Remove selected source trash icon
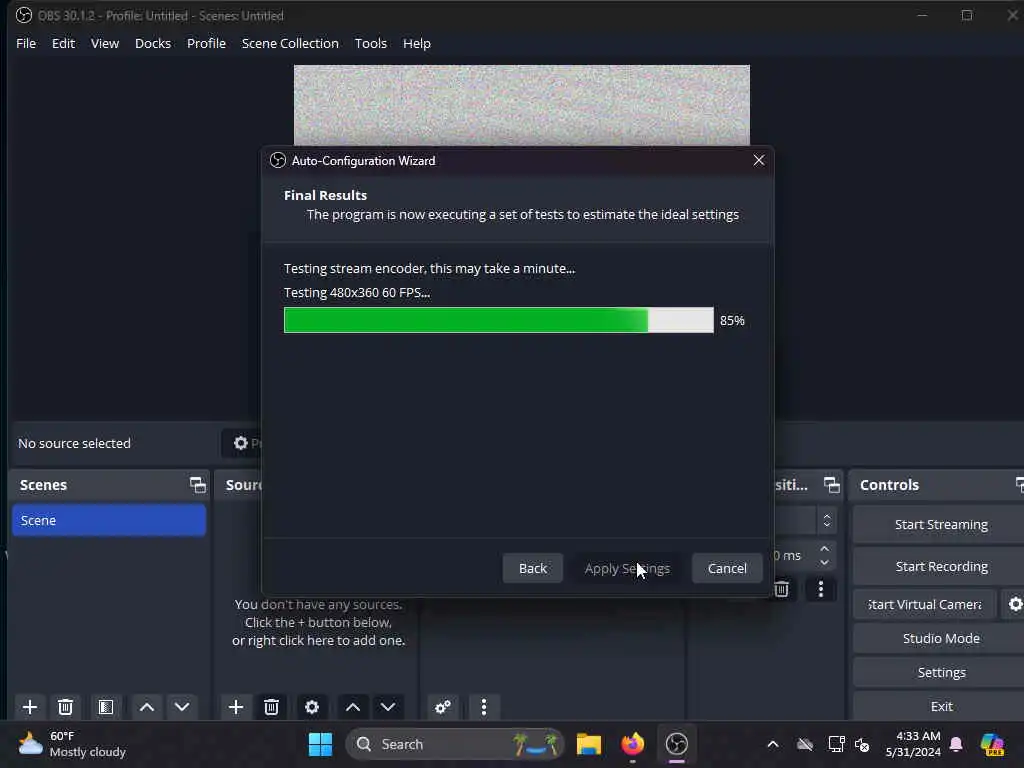The width and height of the screenshot is (1024, 768). tap(271, 707)
